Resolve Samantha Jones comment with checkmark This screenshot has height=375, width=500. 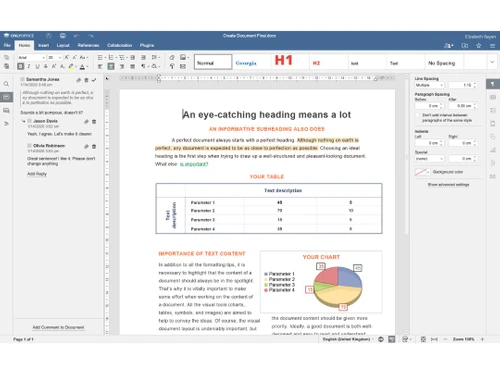tap(94, 80)
